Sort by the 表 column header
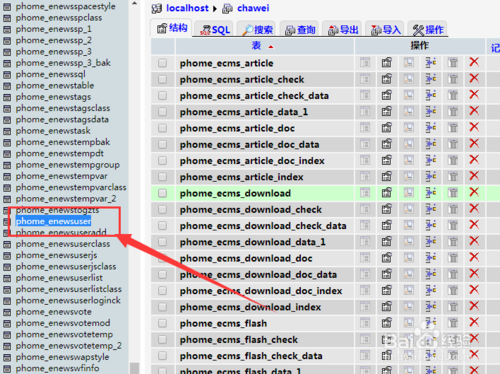500x374 pixels. (256, 46)
